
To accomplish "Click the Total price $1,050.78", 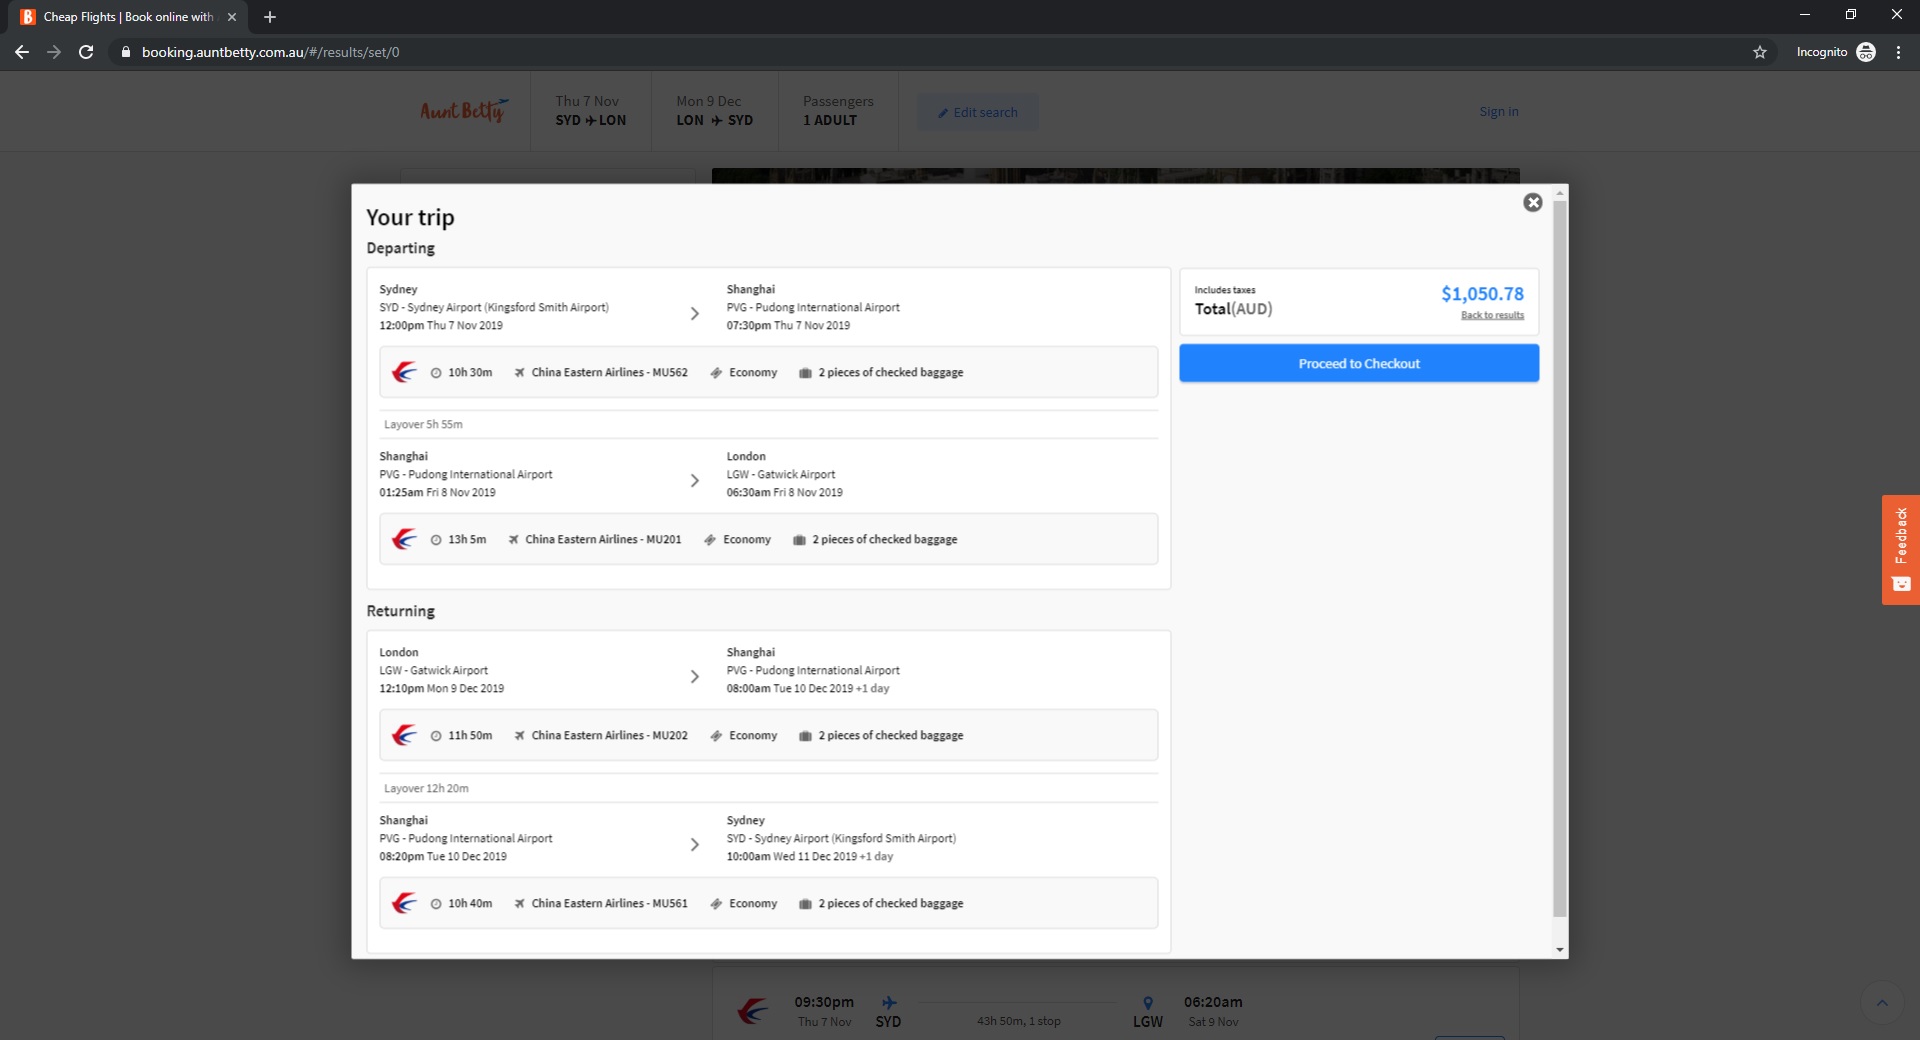I will 1482,294.
